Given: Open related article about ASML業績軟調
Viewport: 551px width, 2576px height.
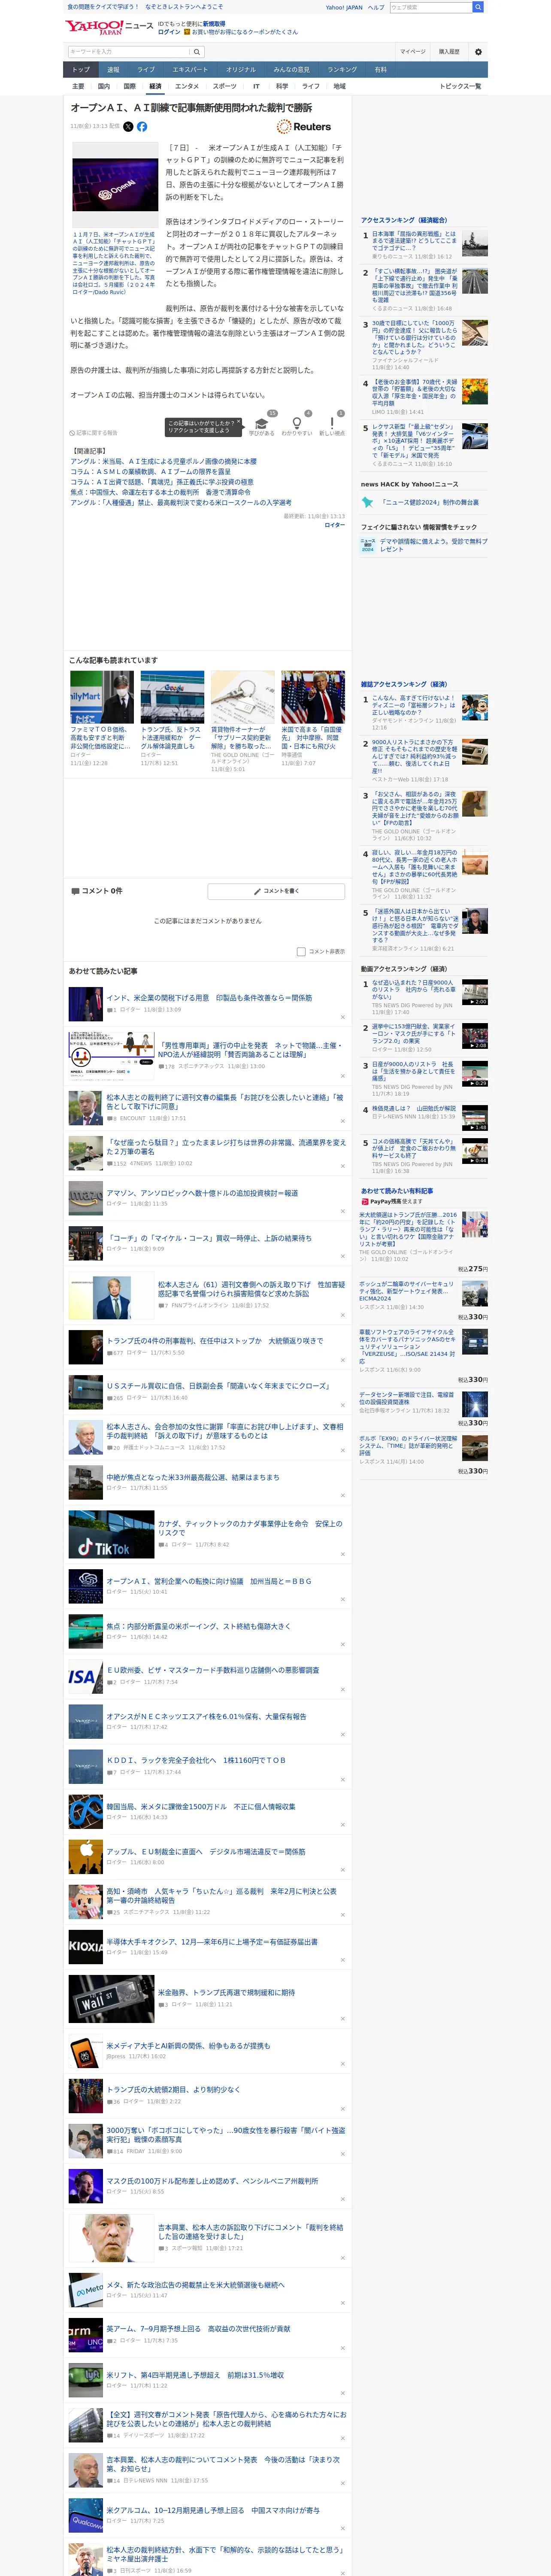Looking at the screenshot, I should coord(150,471).
